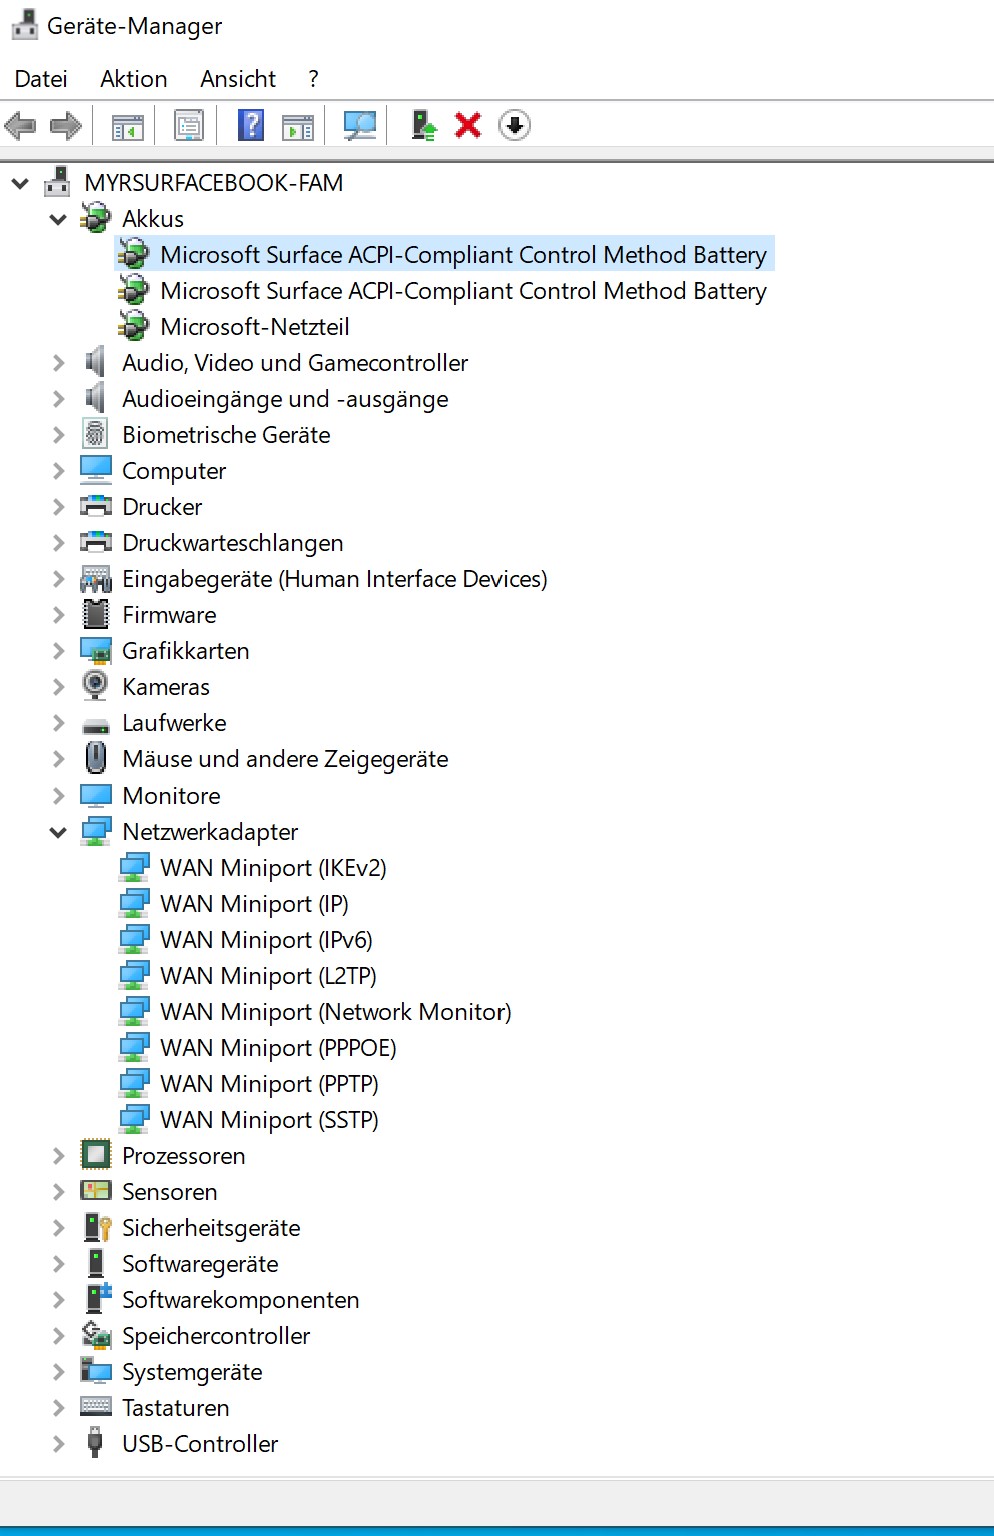Select WAN Miniport (IKEv2)
This screenshot has width=994, height=1536.
click(273, 868)
